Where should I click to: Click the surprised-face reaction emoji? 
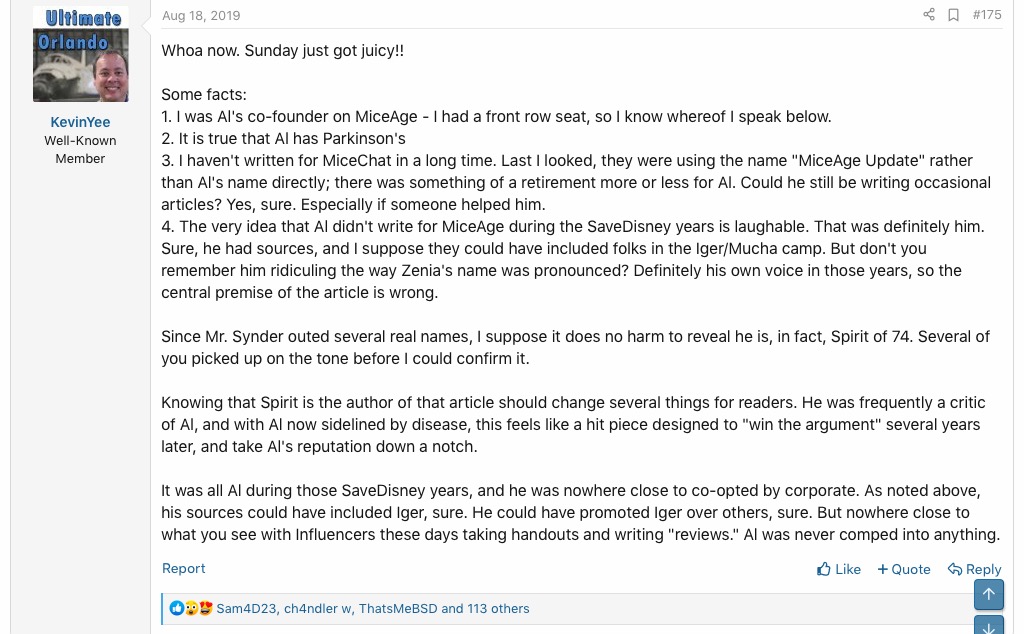[191, 608]
